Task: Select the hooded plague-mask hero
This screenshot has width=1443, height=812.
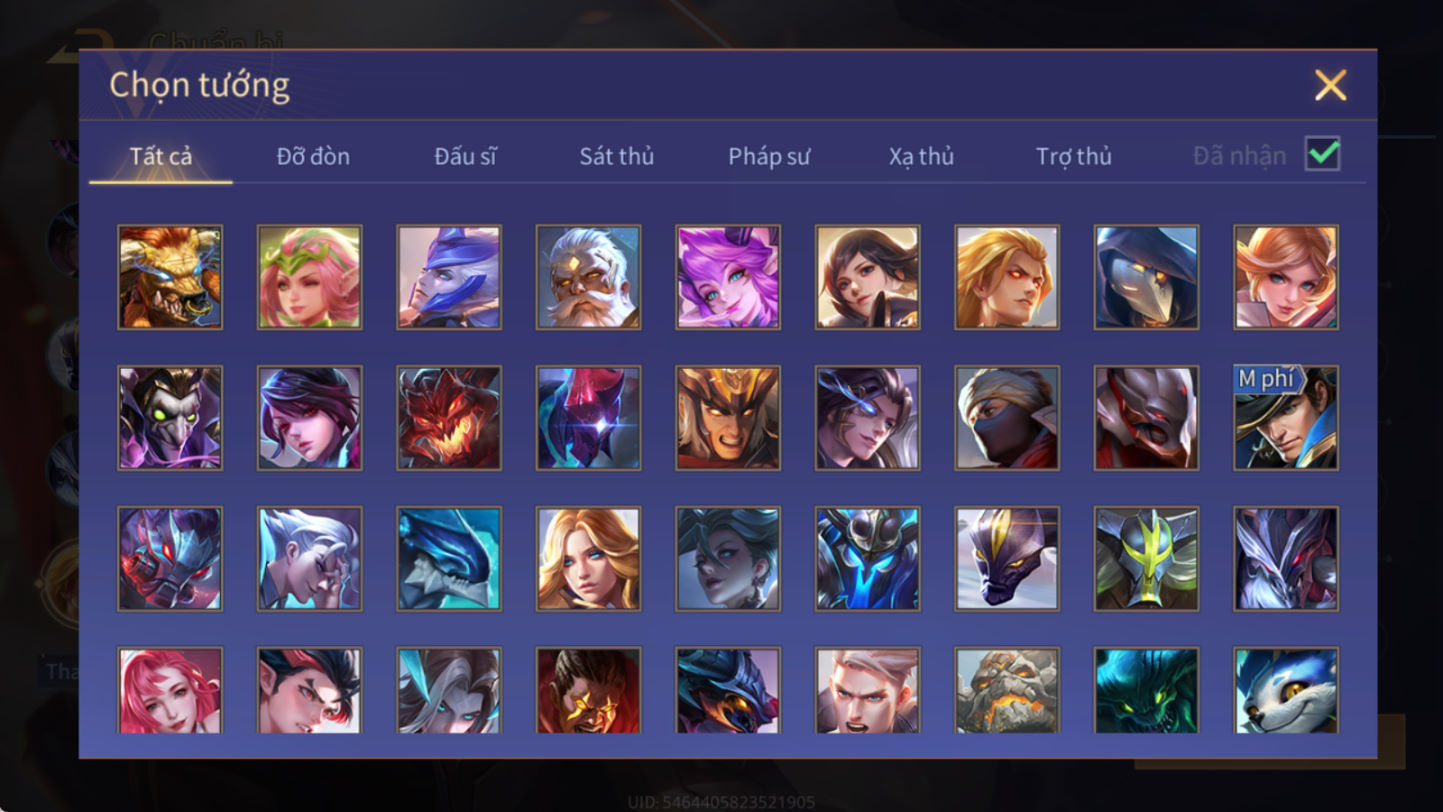Action: (x=1146, y=277)
